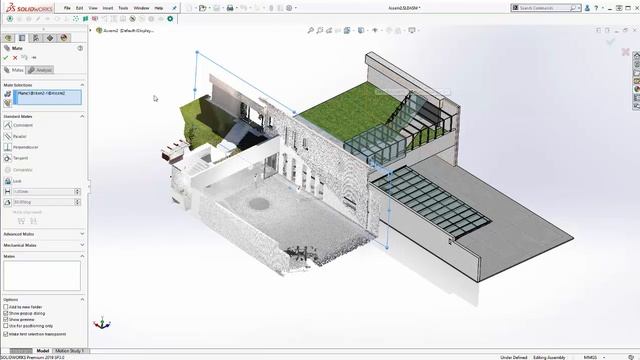Viewport: 640px width, 360px height.
Task: Click the FeatureManager design tree tab icon
Action: click(9, 38)
